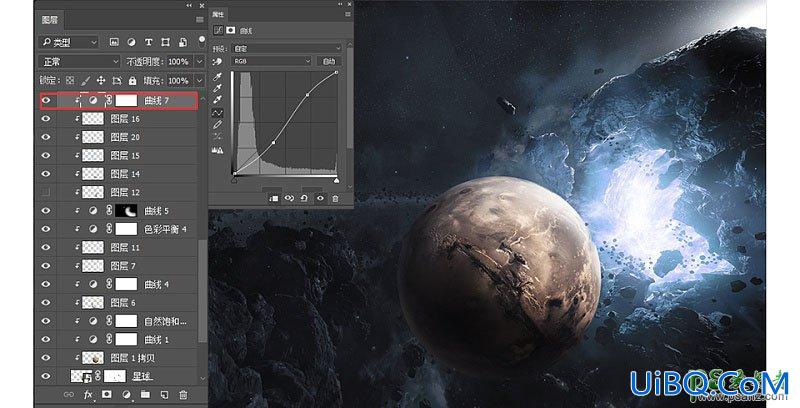The image size is (800, 408).
Task: Hide the 色彩平衡 4 layer
Action: 46,229
